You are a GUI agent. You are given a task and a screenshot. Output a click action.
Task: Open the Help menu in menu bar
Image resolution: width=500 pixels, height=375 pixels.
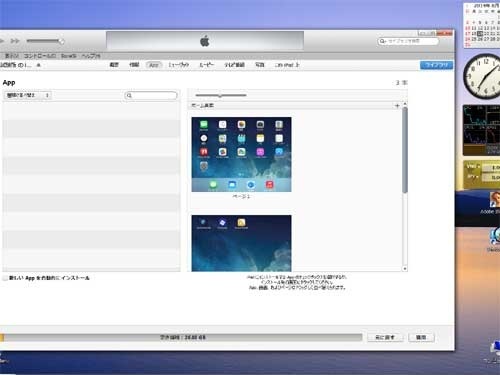pos(91,56)
